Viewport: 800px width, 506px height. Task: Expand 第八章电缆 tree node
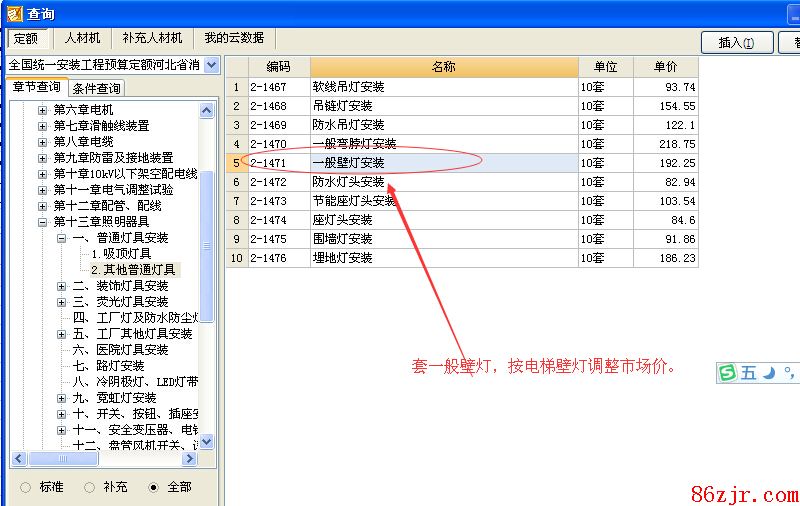coord(43,142)
